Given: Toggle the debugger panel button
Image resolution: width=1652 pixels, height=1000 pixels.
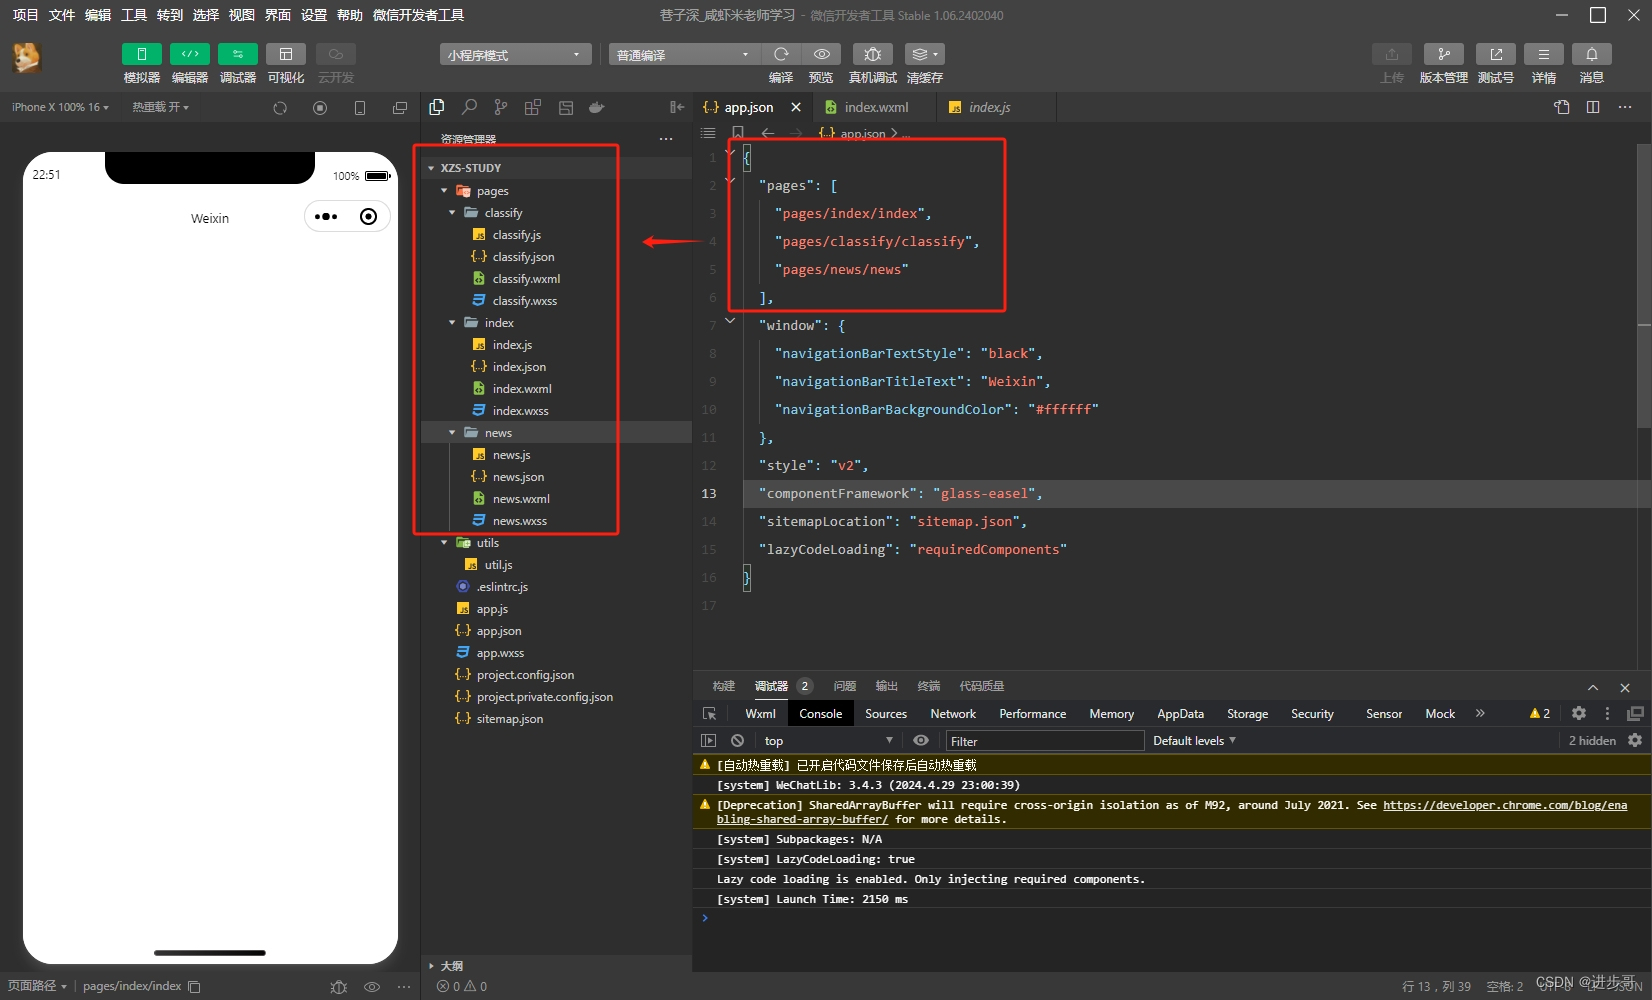Looking at the screenshot, I should click(x=237, y=54).
